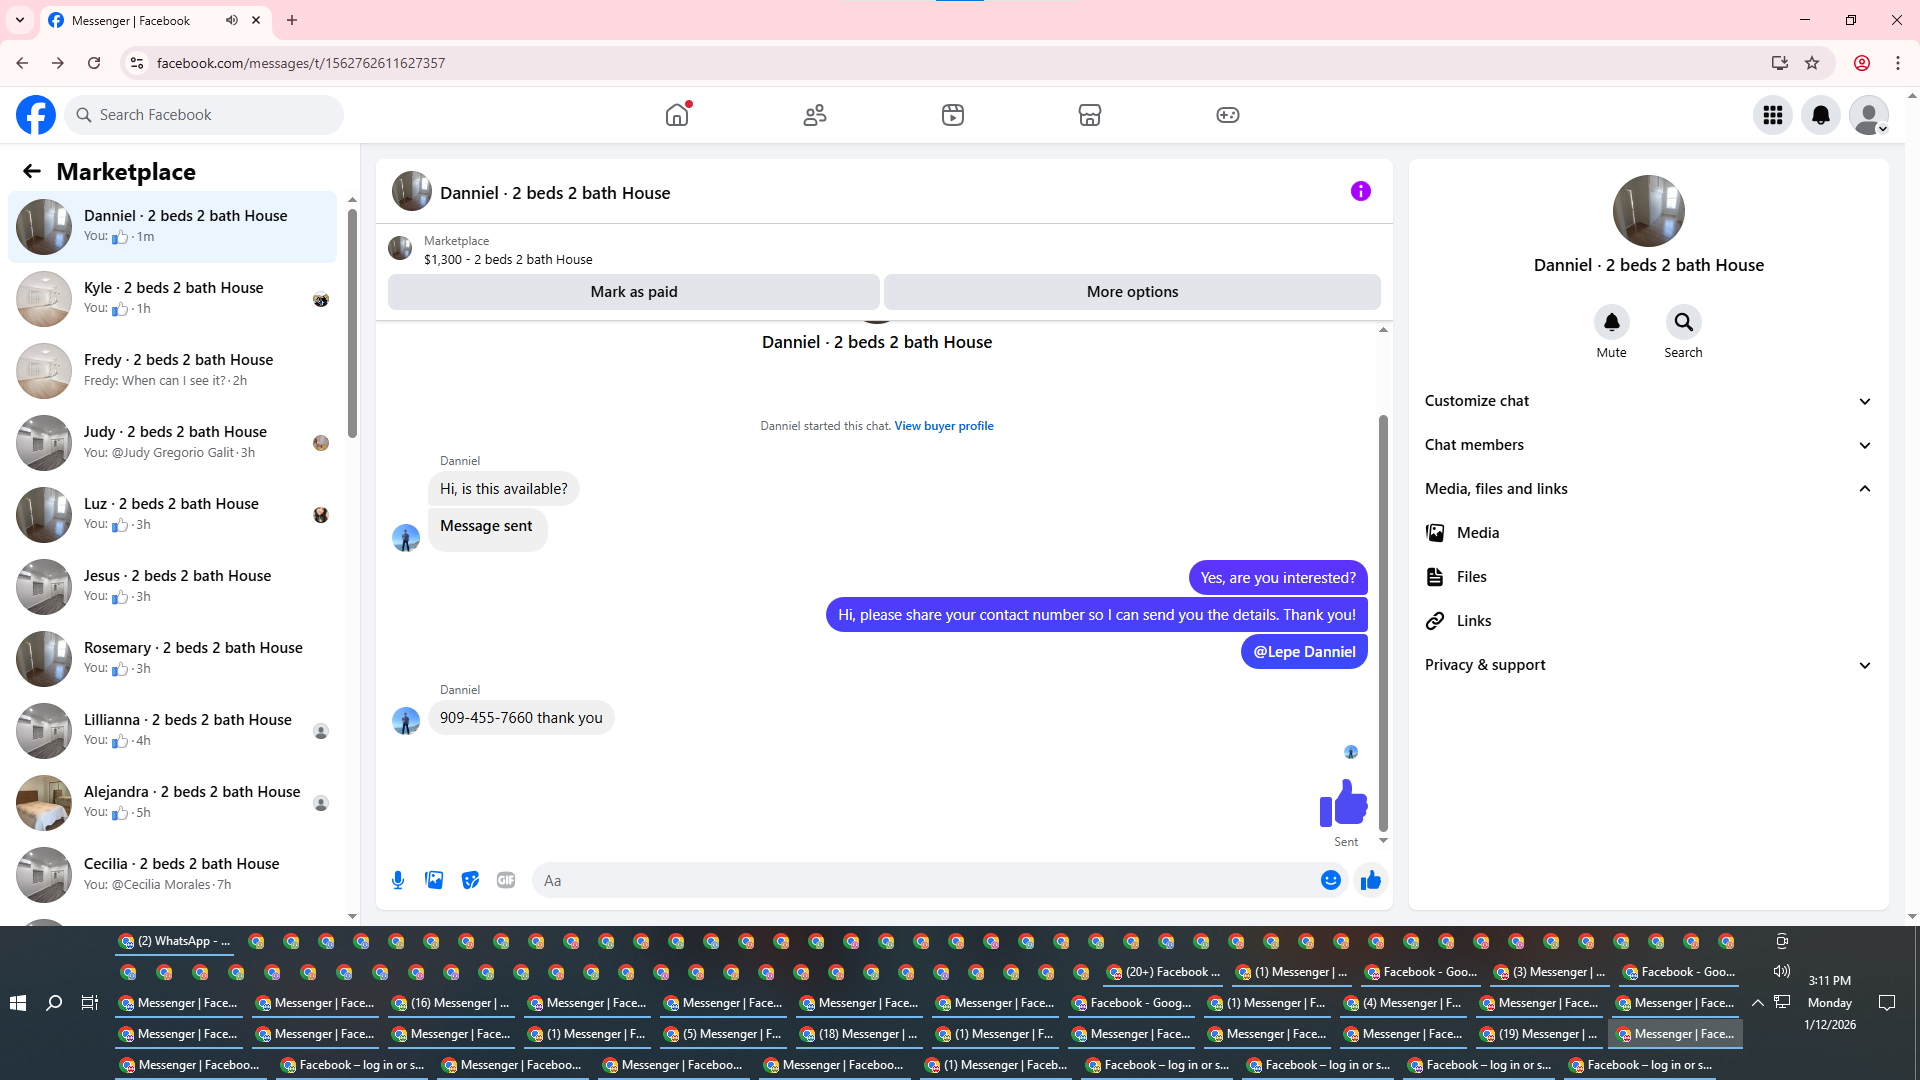
Task: Open the Facebook menu grid icon
Action: (1772, 115)
